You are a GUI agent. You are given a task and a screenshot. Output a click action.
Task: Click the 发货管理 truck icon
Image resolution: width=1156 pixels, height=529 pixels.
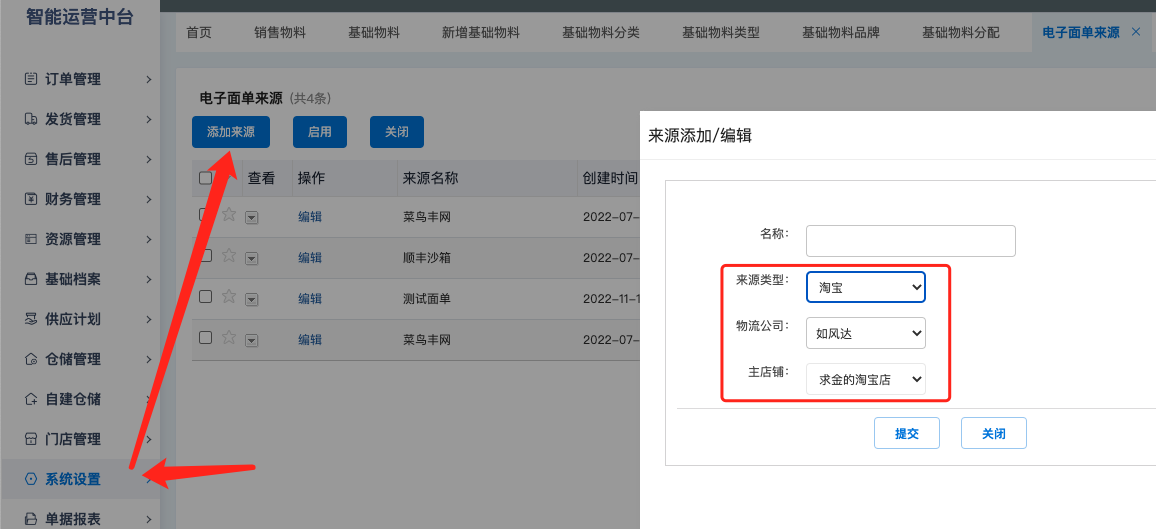tap(31, 119)
